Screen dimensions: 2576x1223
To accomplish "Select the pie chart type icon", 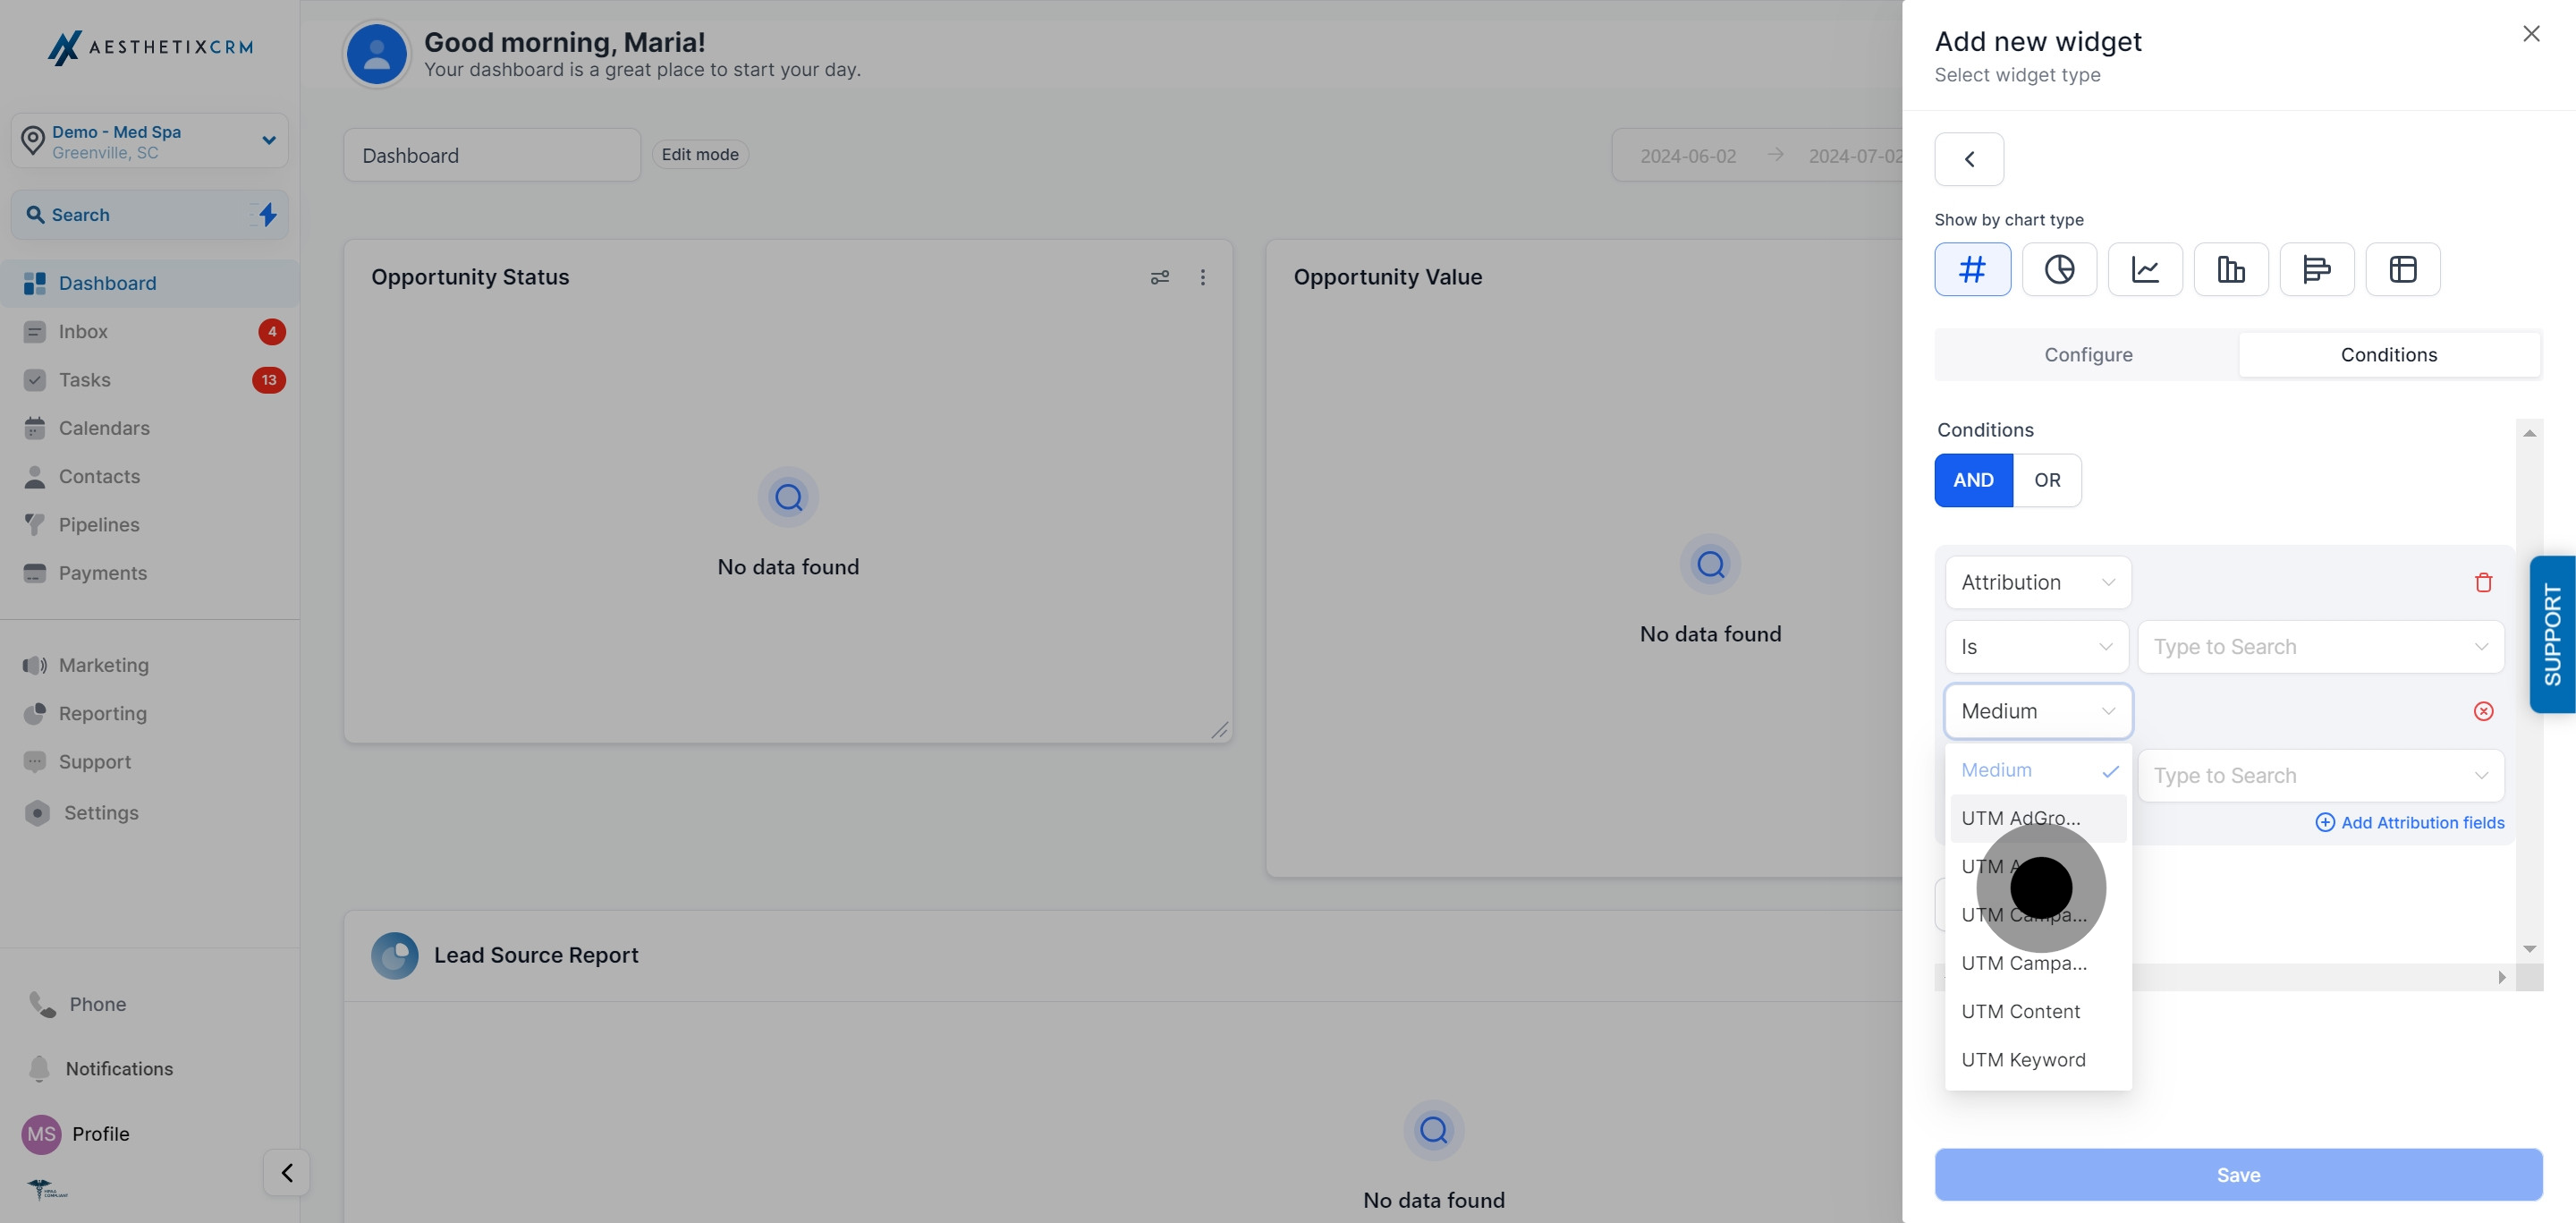I will point(2058,269).
